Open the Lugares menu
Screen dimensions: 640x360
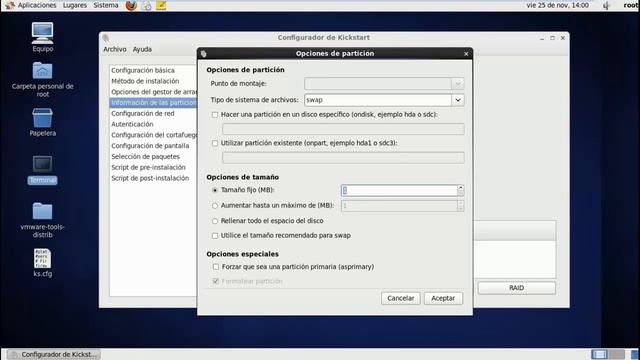[x=75, y=5]
